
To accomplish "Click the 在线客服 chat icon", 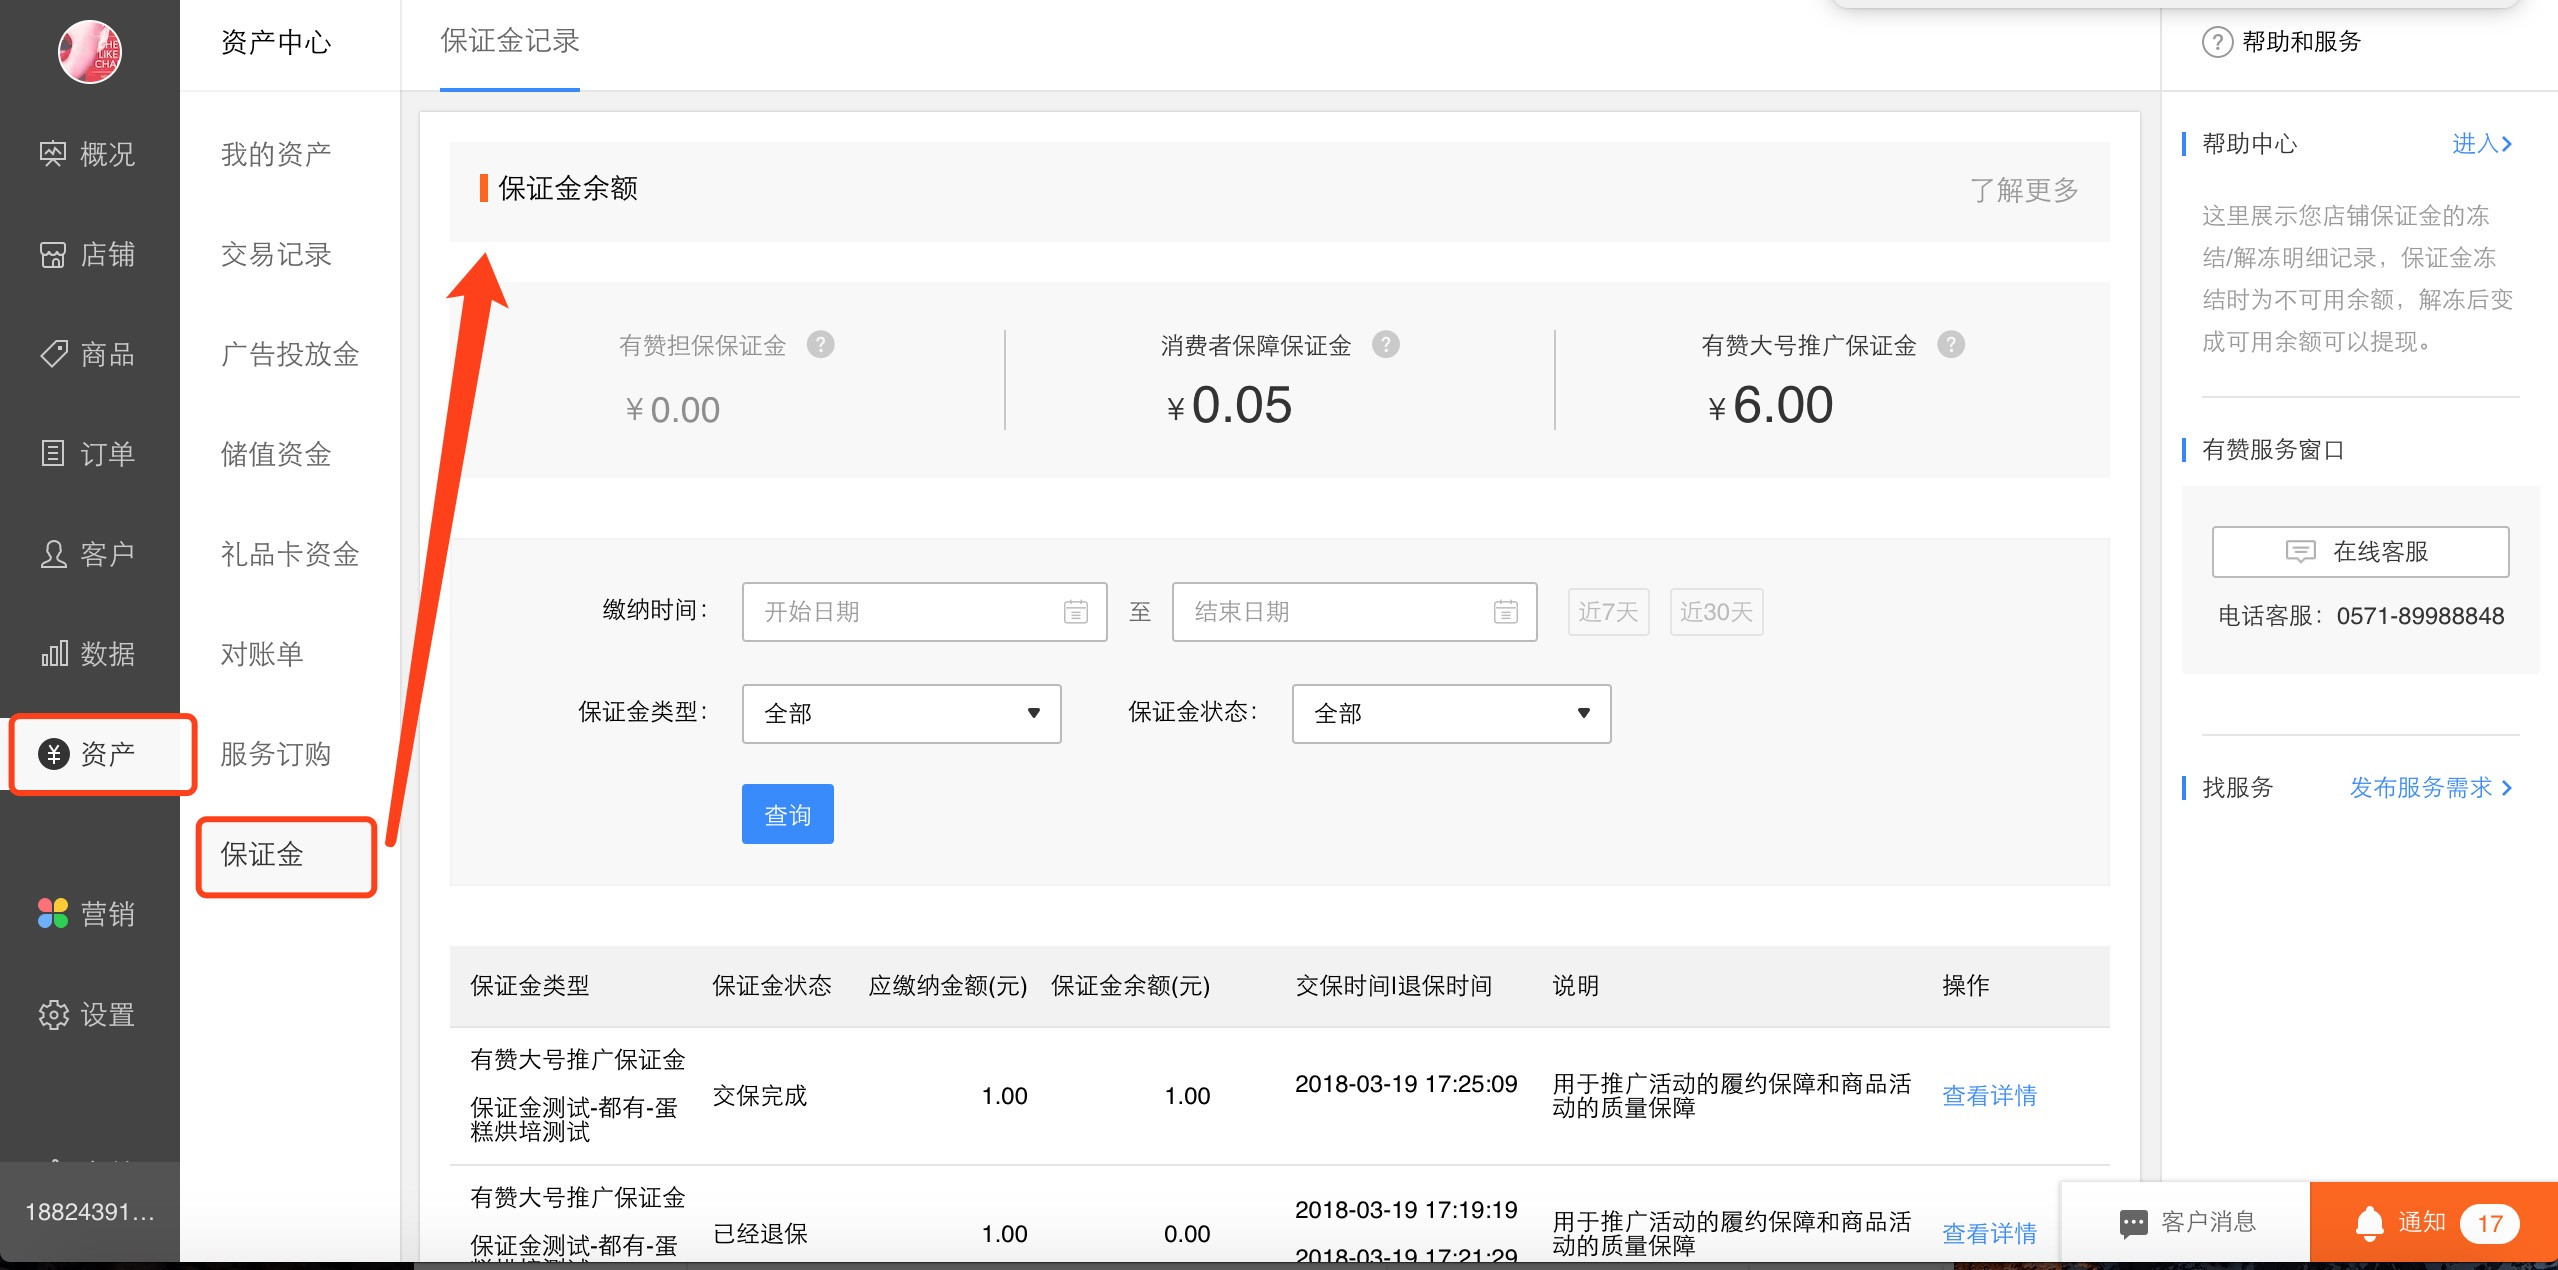I will click(2300, 552).
